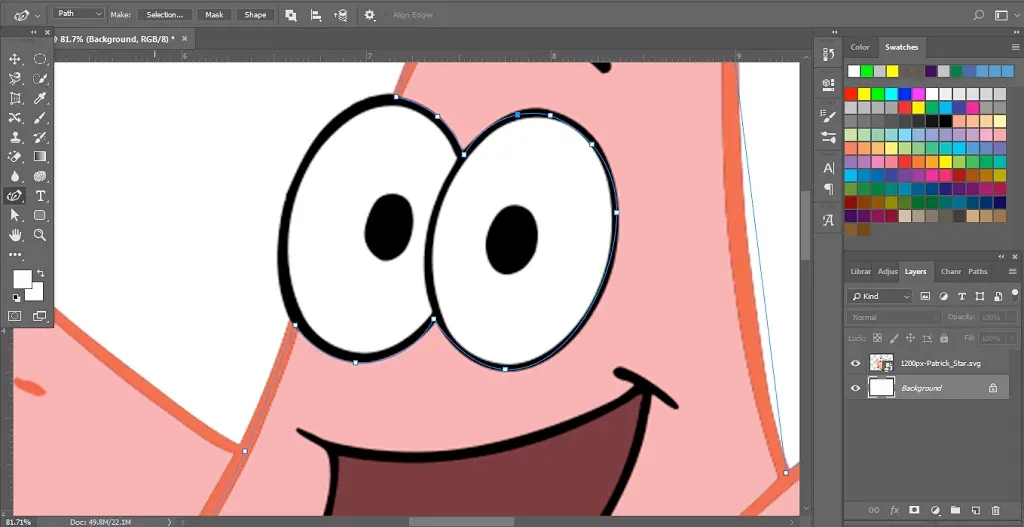The width and height of the screenshot is (1024, 527).
Task: Change the screen mode
Action: pyautogui.click(x=39, y=316)
